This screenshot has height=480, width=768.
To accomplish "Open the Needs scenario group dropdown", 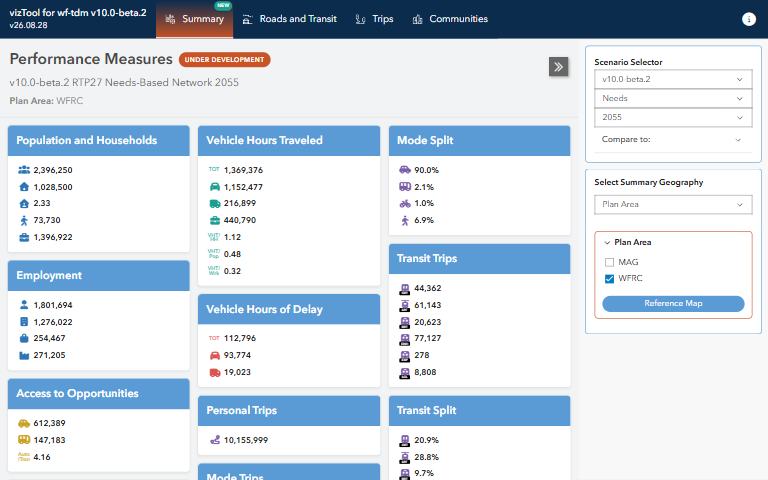I will tap(673, 98).
